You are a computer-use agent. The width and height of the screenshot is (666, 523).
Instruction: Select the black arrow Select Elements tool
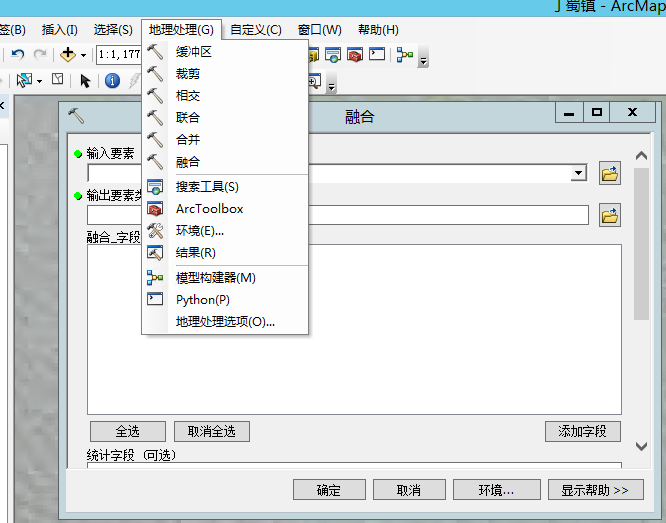coord(85,81)
